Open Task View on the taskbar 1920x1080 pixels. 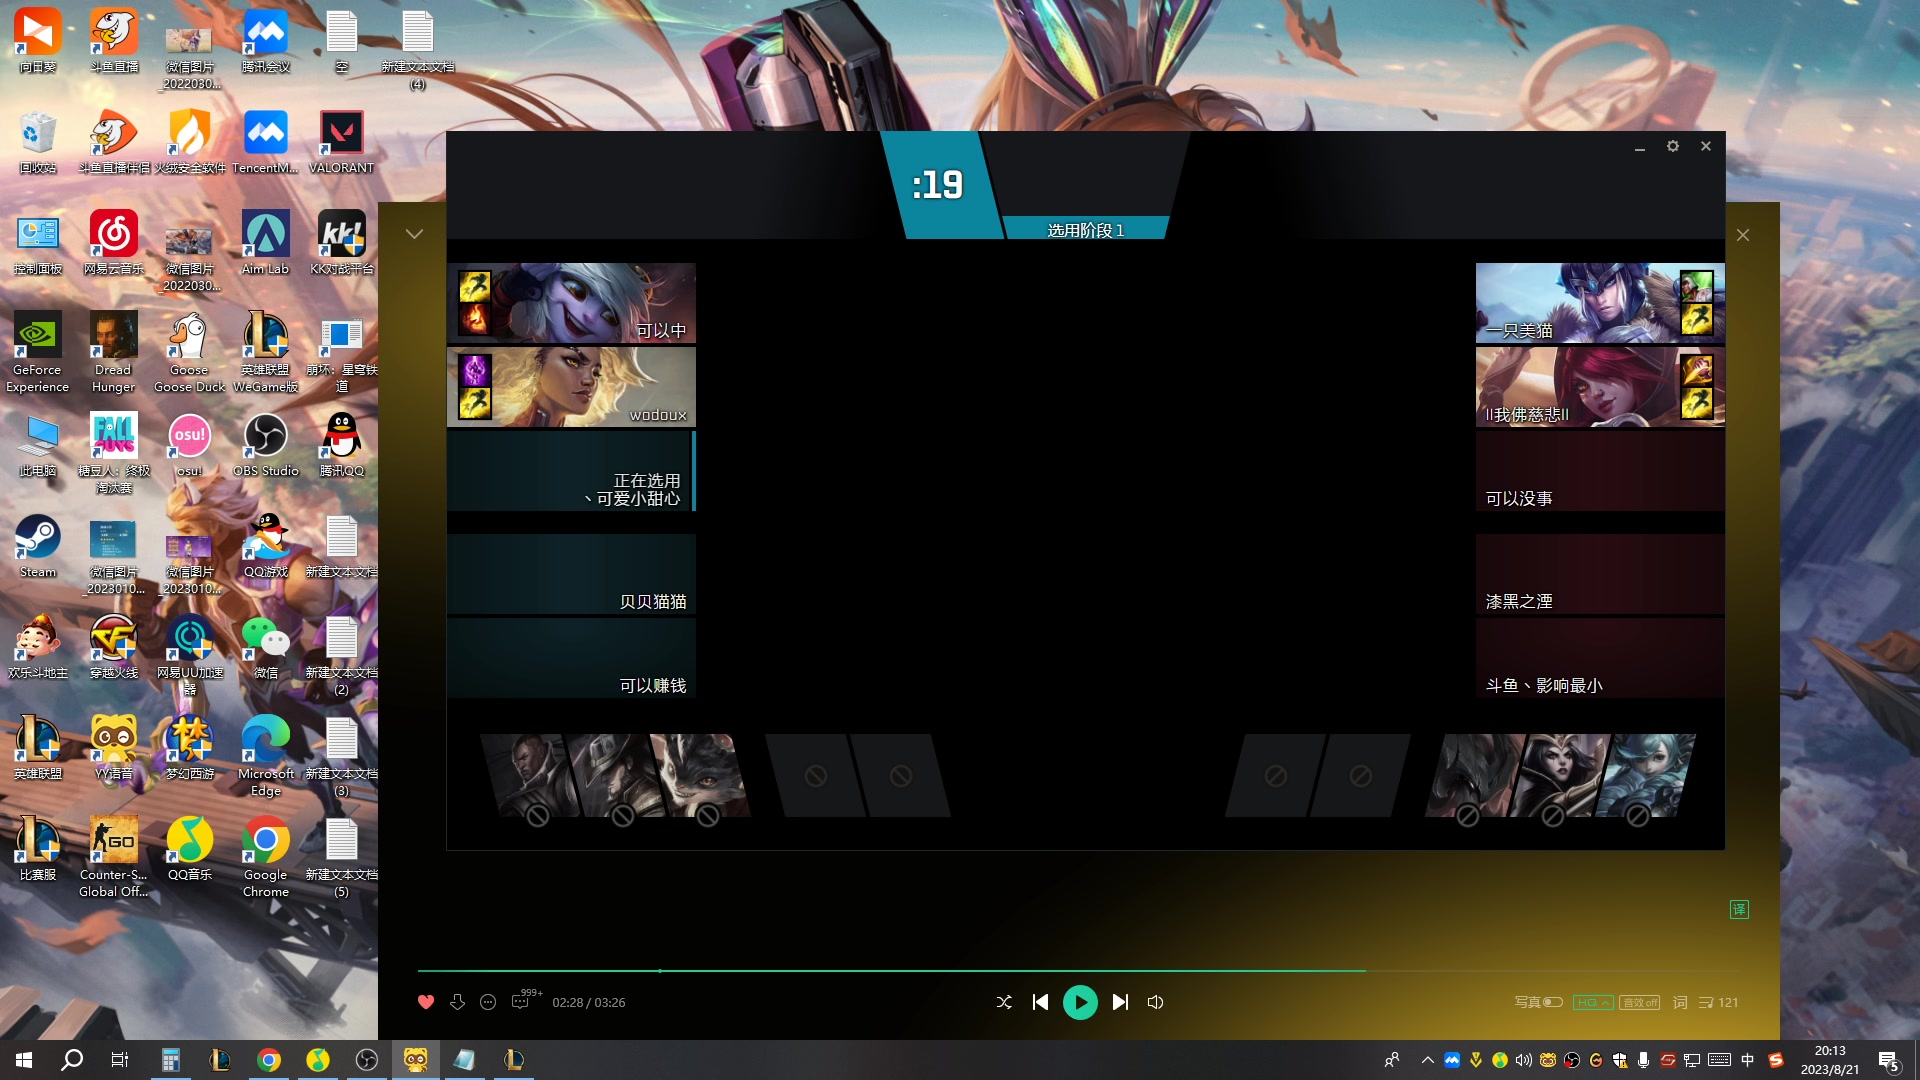(x=120, y=1060)
